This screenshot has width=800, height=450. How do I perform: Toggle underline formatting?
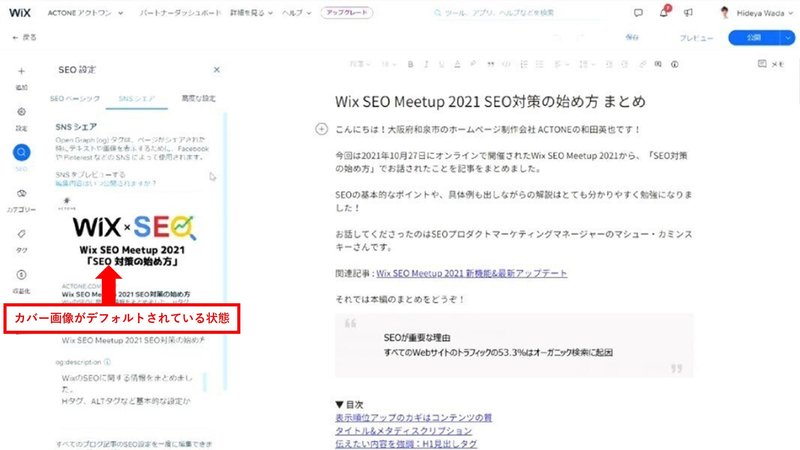click(441, 64)
